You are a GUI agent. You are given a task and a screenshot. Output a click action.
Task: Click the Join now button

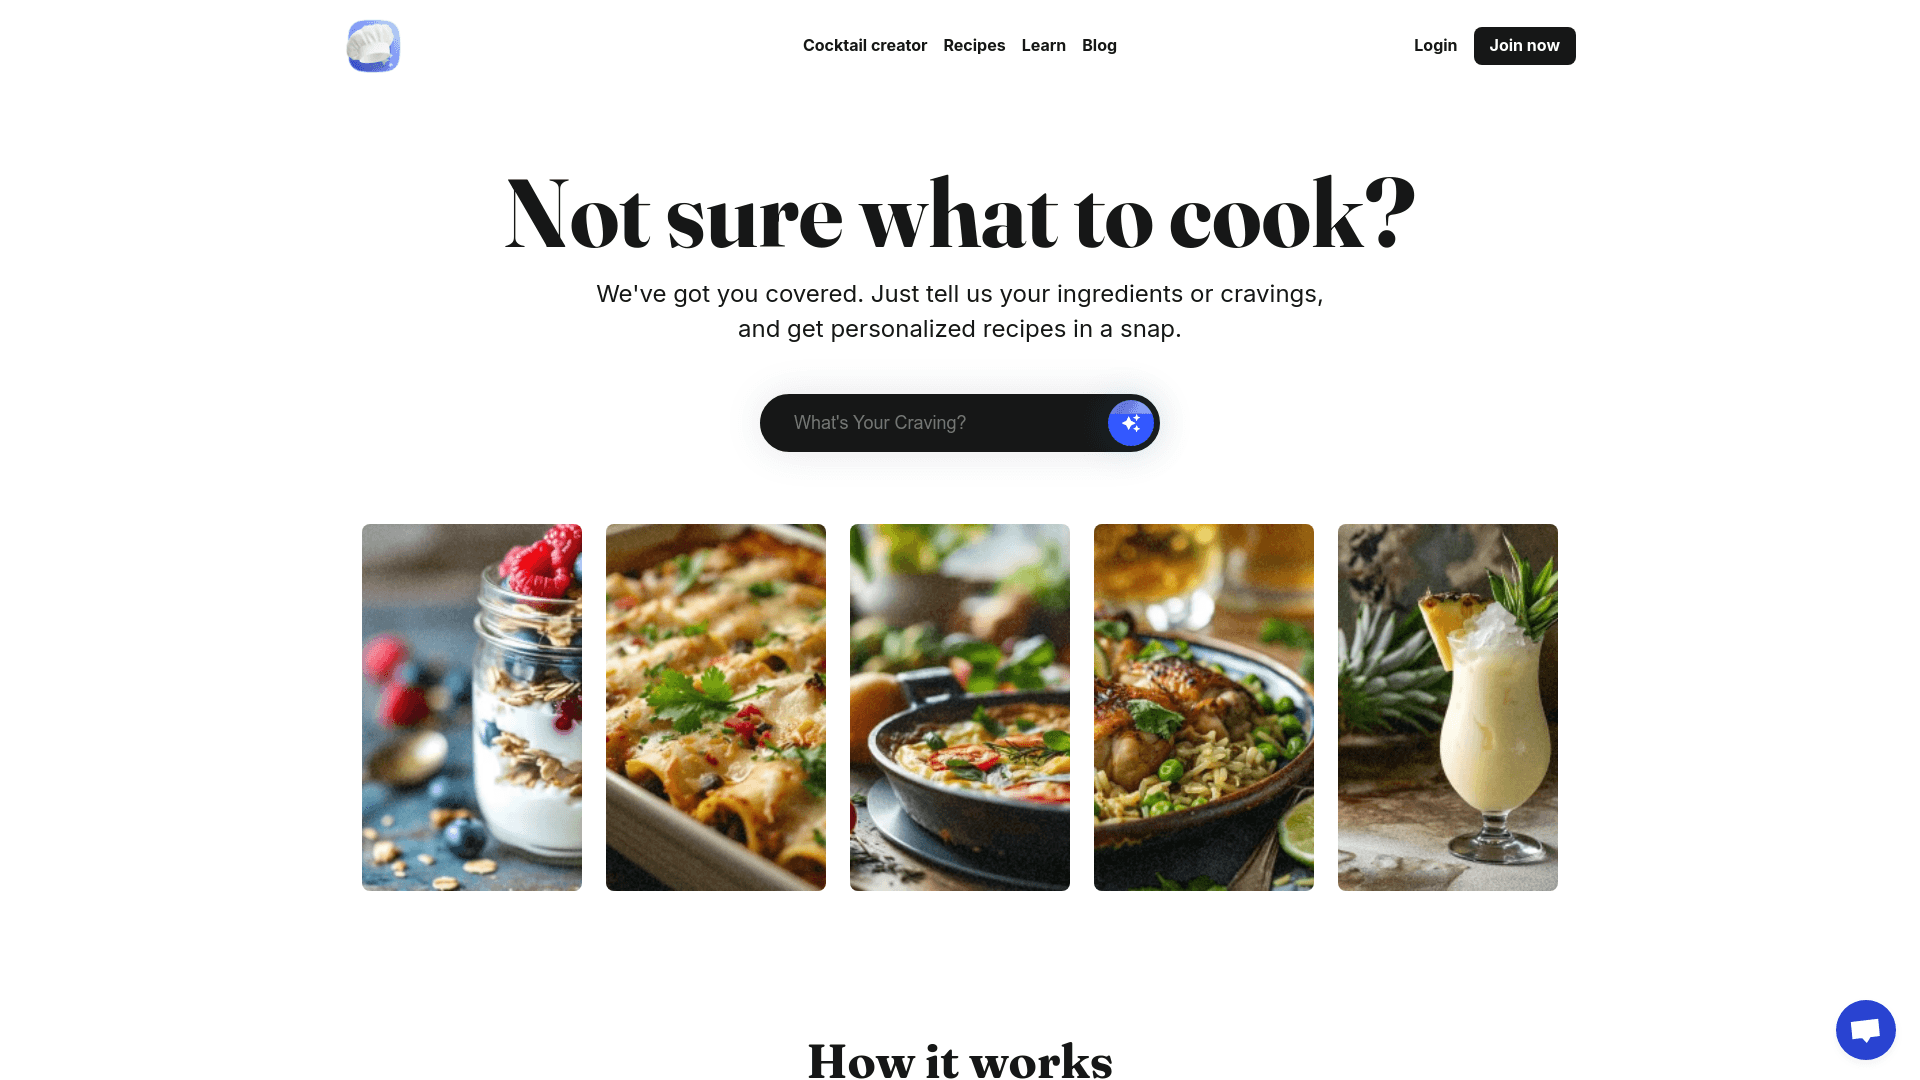[x=1524, y=46]
